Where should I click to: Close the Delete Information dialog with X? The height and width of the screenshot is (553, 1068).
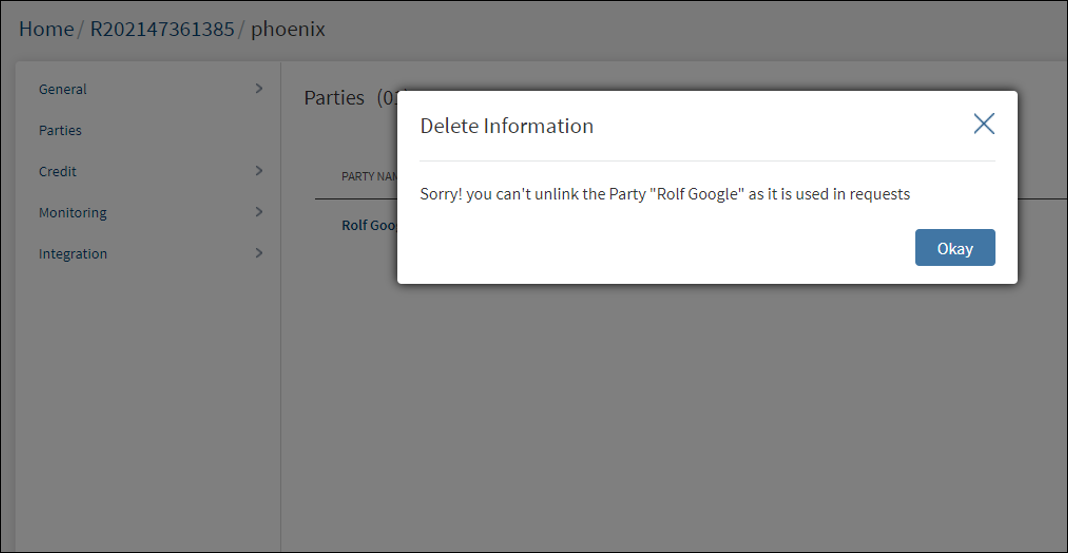coord(984,124)
